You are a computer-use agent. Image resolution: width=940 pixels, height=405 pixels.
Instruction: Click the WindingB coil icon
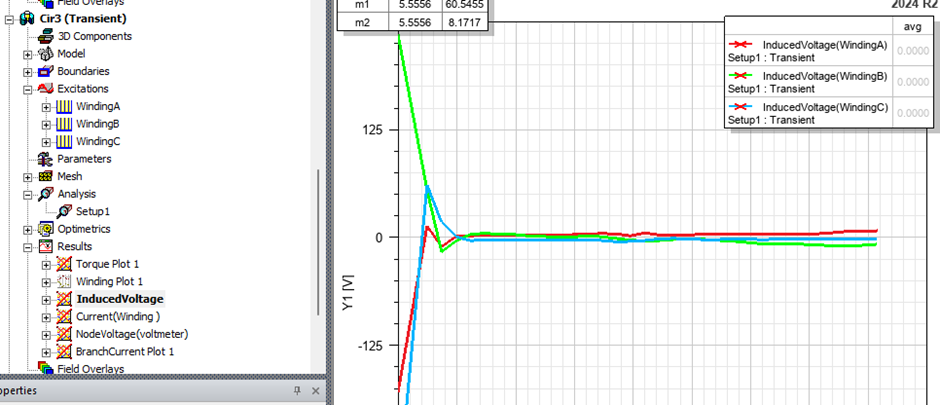(x=64, y=124)
